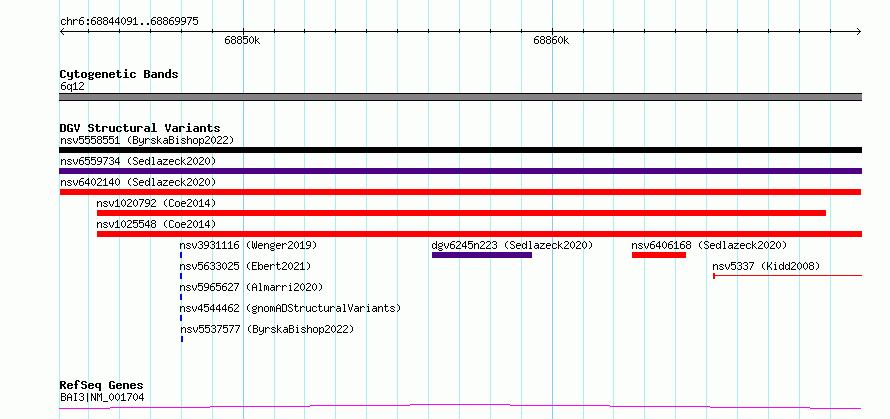
Task: Click the nsv3931116 (Wenger2019) label
Action: [x=248, y=245]
